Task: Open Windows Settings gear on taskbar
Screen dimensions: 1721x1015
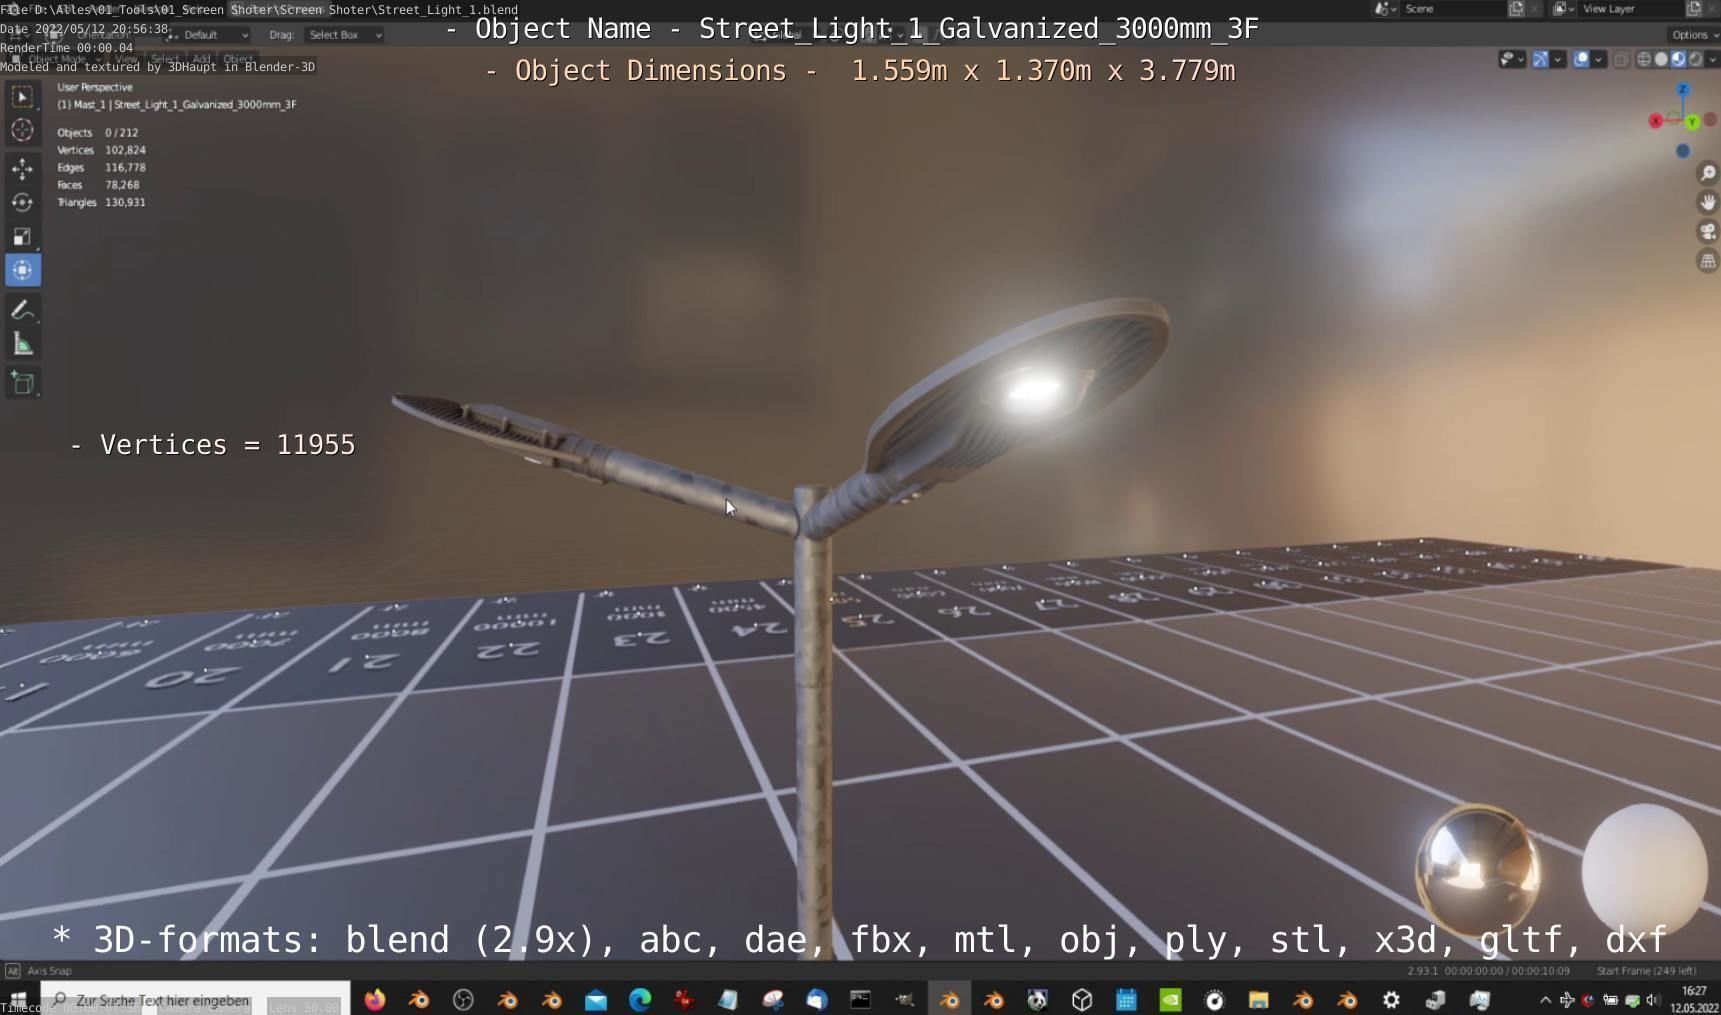Action: pos(1391,999)
